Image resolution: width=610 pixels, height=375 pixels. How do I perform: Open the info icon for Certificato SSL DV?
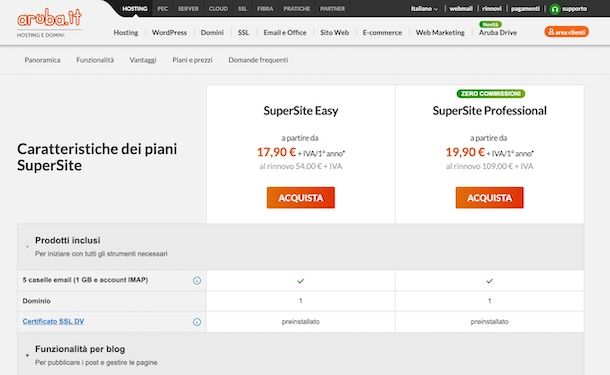pos(197,322)
